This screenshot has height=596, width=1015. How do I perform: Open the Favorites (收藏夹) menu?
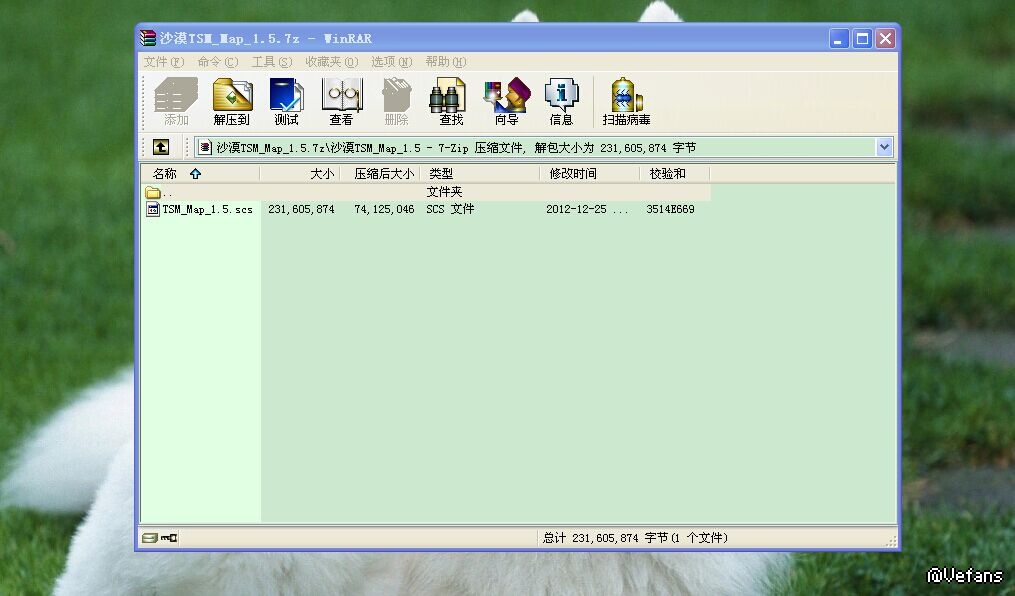click(331, 62)
